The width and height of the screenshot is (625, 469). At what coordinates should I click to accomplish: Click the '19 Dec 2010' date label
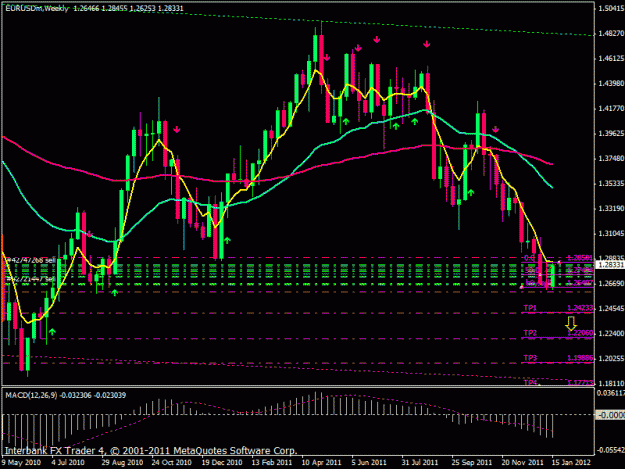[x=222, y=463]
